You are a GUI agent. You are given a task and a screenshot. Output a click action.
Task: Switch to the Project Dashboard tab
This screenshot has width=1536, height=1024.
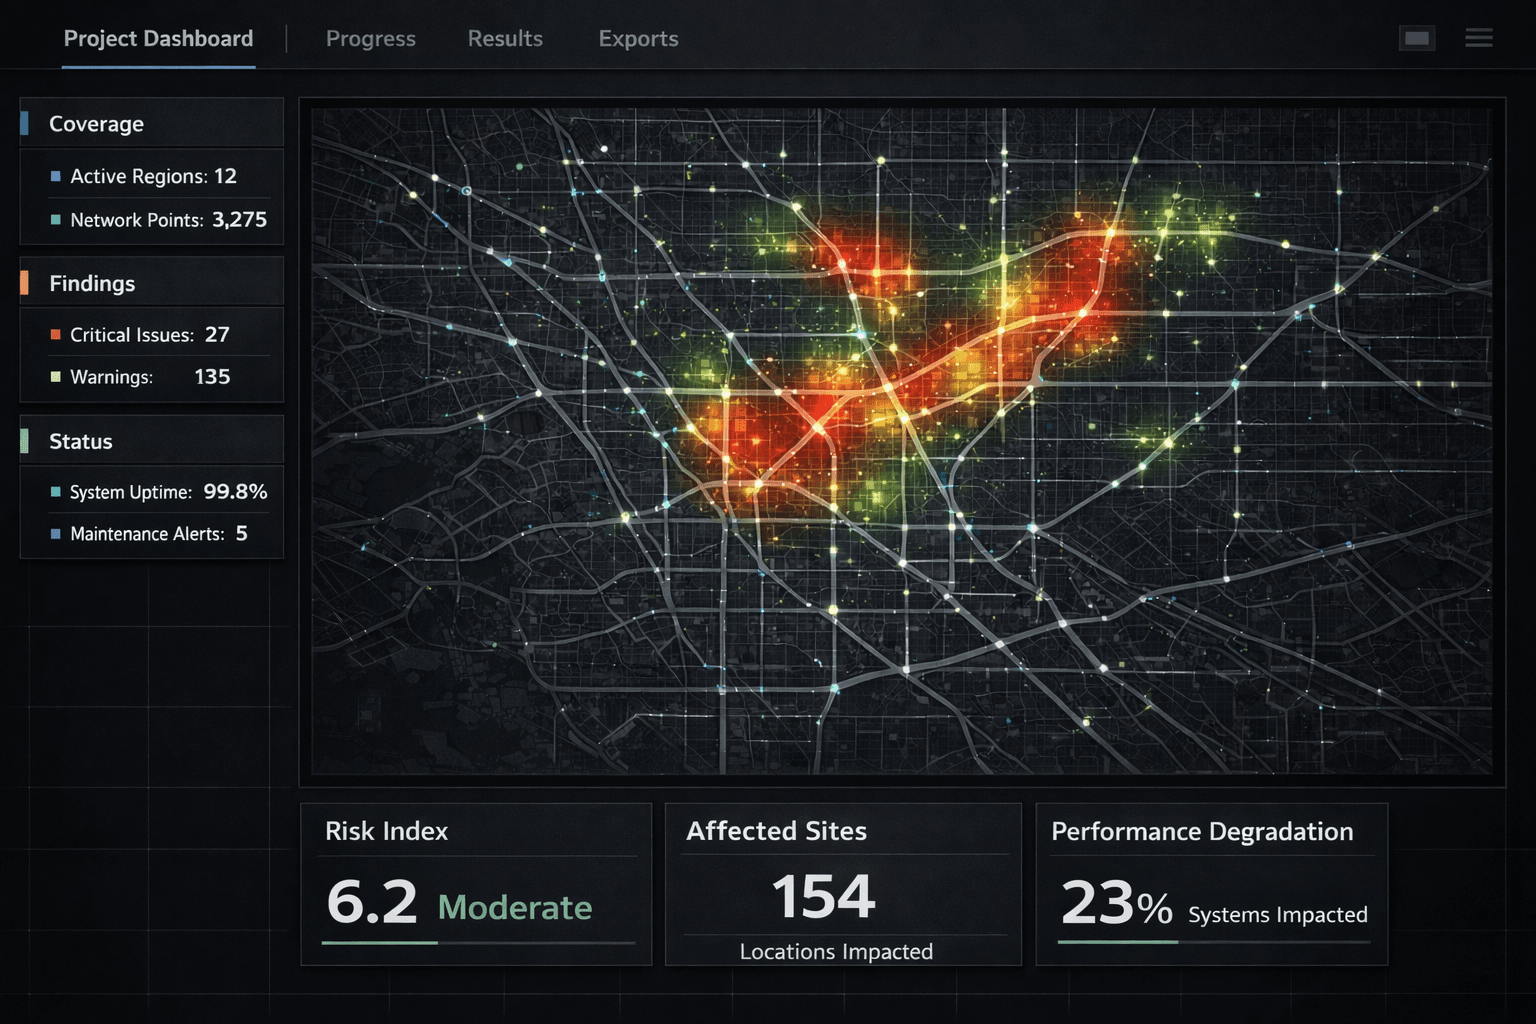[158, 38]
